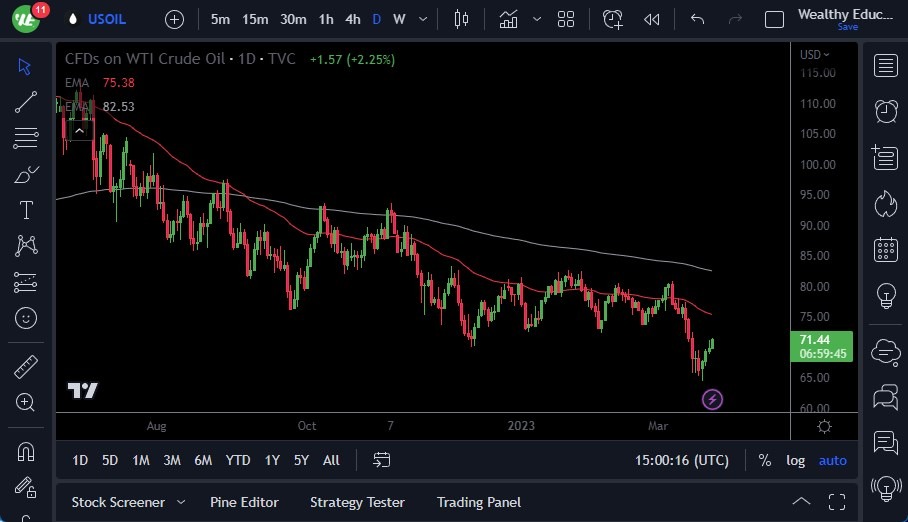This screenshot has height=522, width=908.
Task: Expand the Stock Screener dropdown arrow
Action: click(181, 502)
